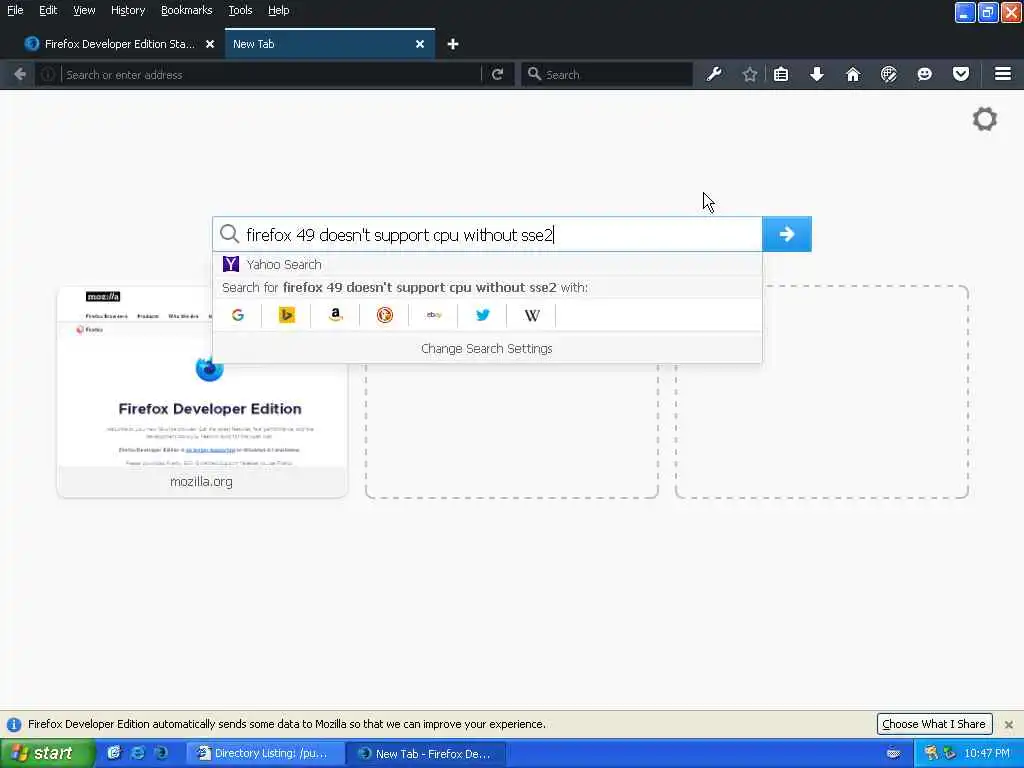Click Choose What I Share button
Screen dimensions: 1024x768
coord(934,724)
